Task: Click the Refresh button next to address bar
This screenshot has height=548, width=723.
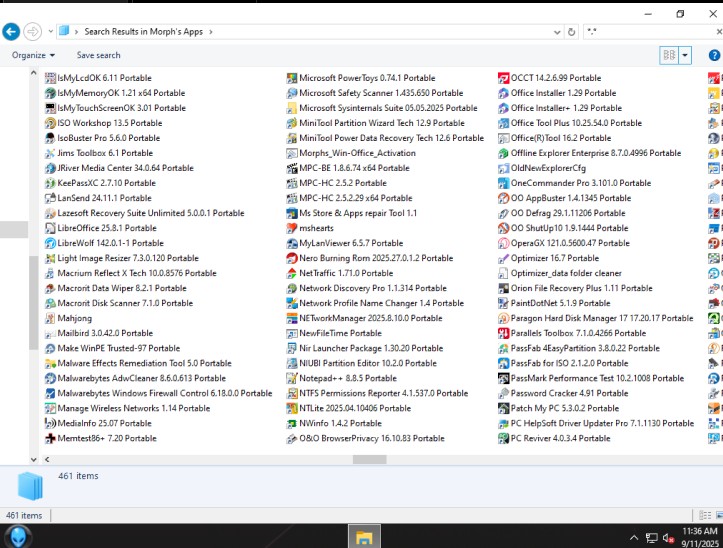Action: tap(571, 32)
